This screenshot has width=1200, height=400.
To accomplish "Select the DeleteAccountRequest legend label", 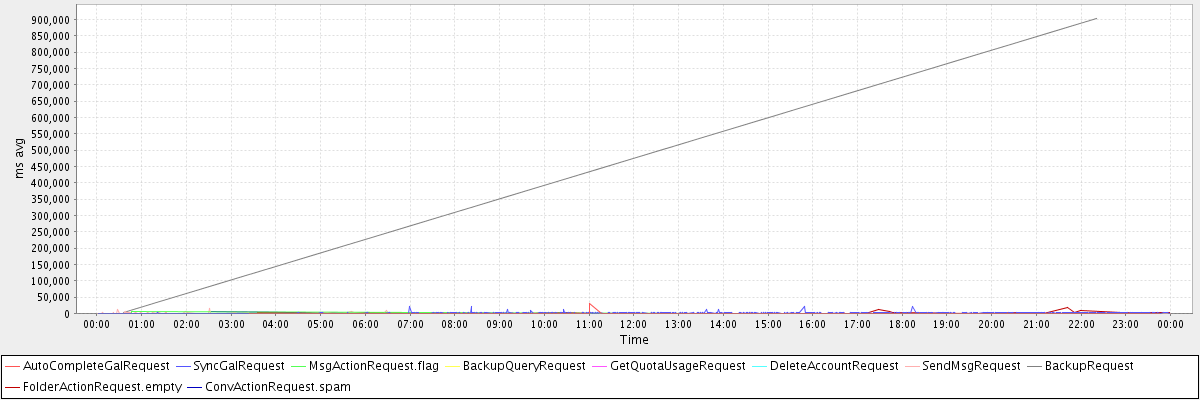I will click(834, 366).
